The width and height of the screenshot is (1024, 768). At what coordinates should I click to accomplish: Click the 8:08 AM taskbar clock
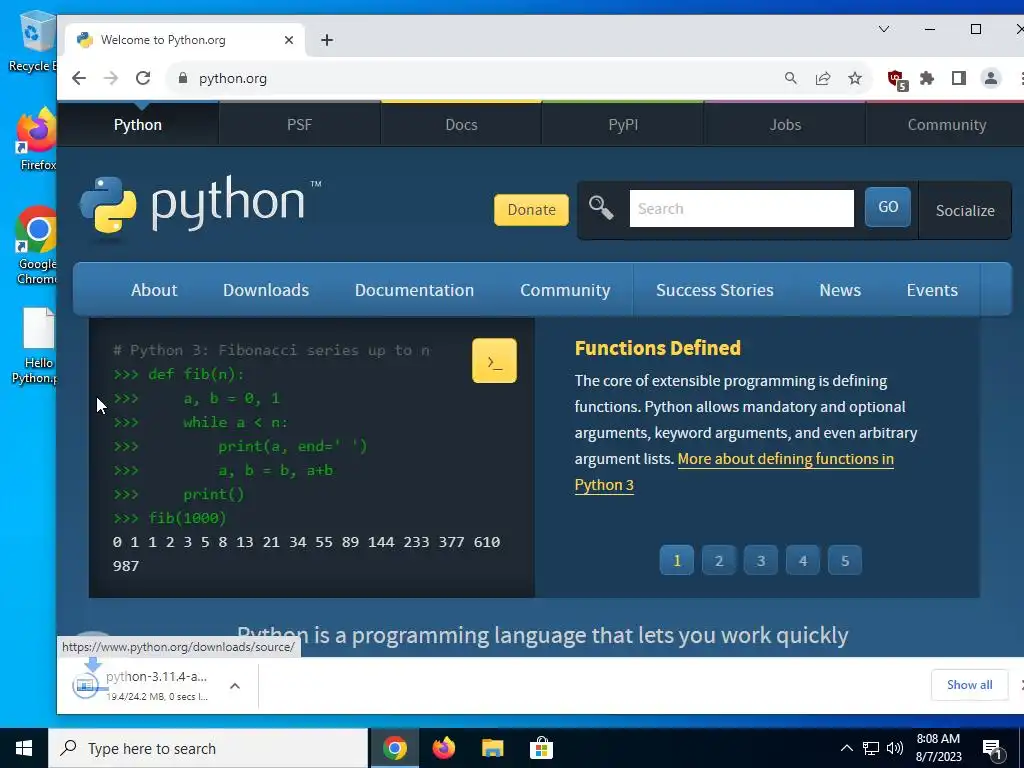(x=938, y=748)
